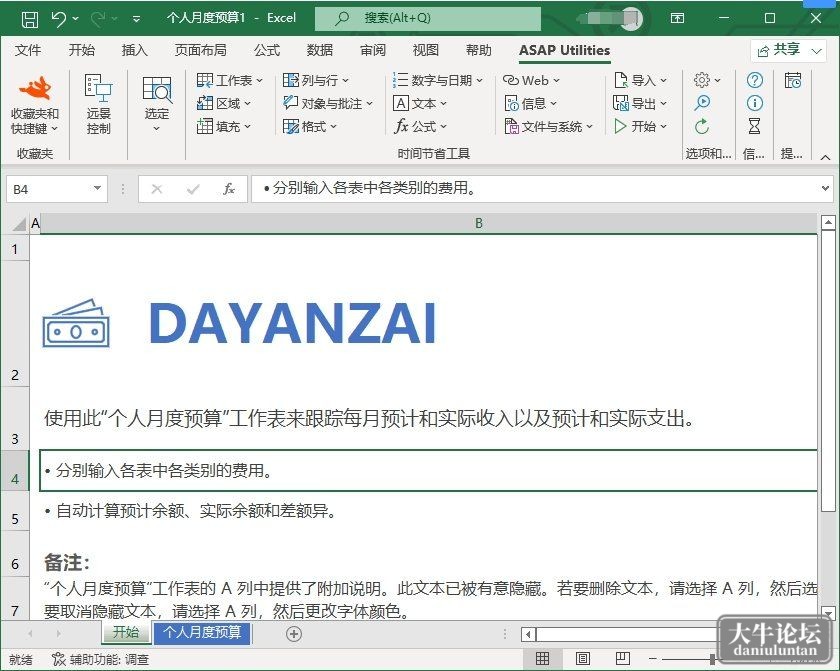Click the zoom slider in status bar

coord(712,659)
